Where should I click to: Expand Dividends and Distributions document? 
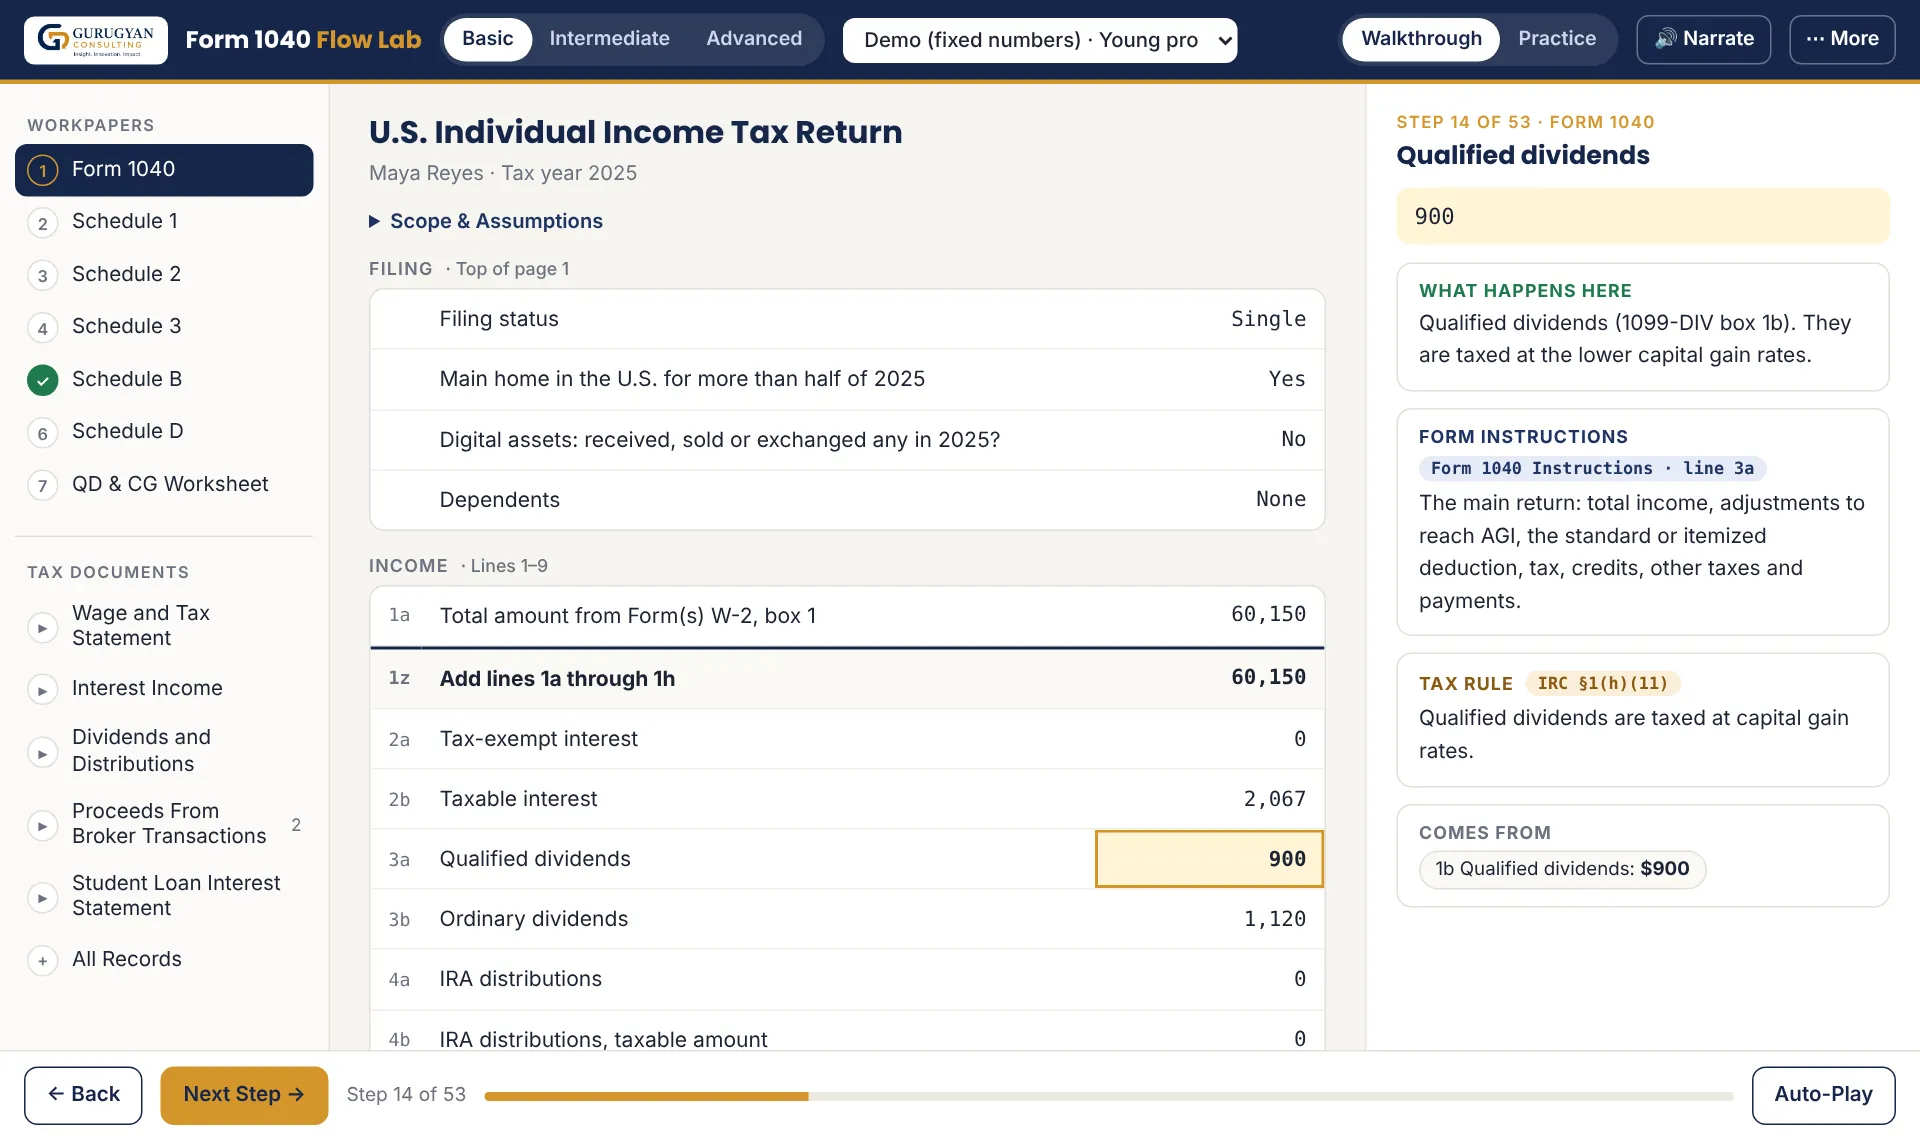click(164, 751)
